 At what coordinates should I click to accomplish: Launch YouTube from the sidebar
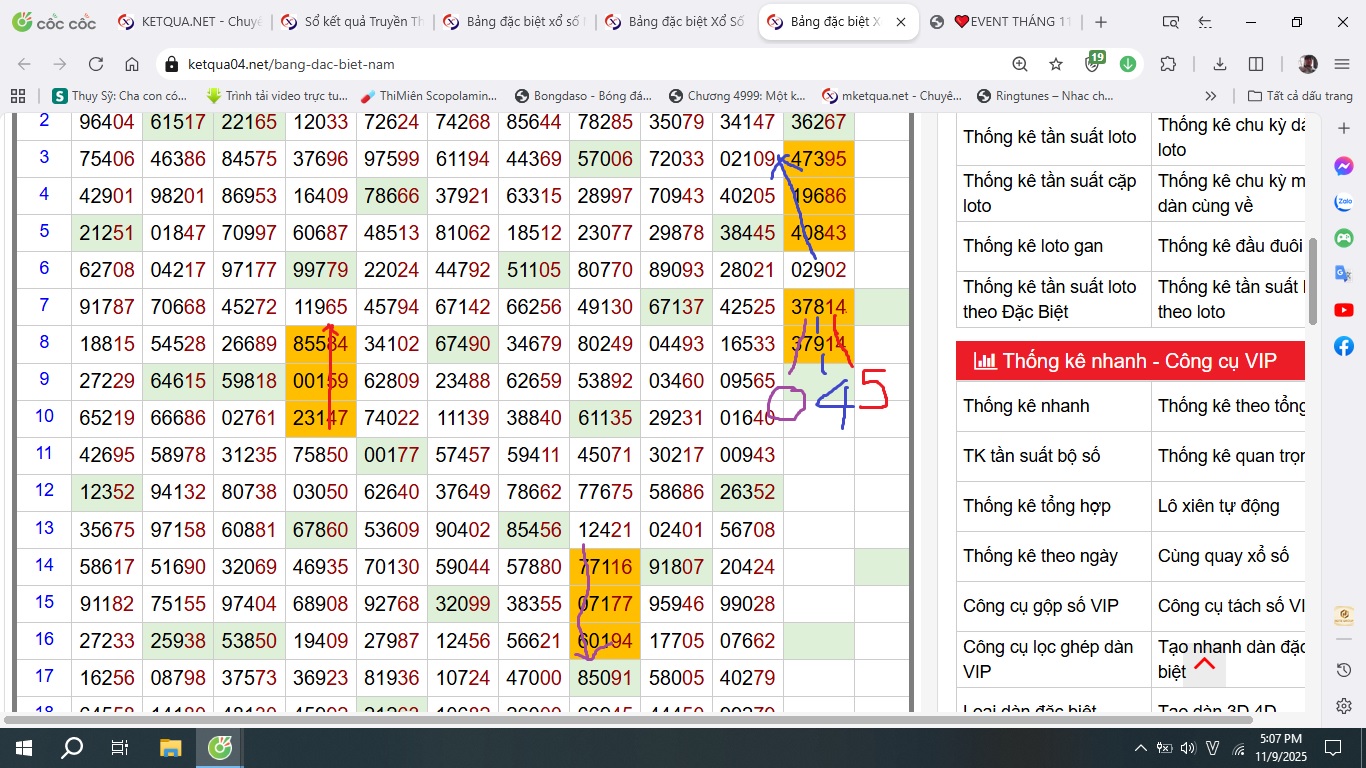pyautogui.click(x=1344, y=311)
